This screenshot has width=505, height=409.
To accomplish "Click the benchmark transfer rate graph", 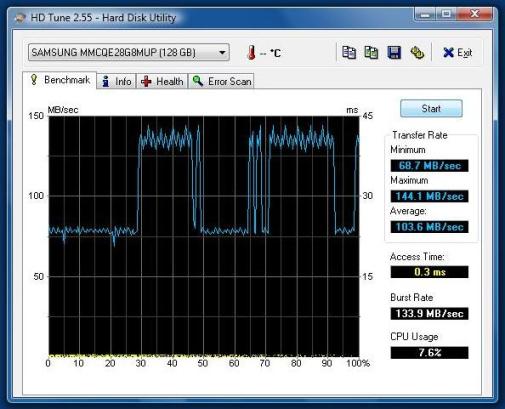I will (204, 237).
